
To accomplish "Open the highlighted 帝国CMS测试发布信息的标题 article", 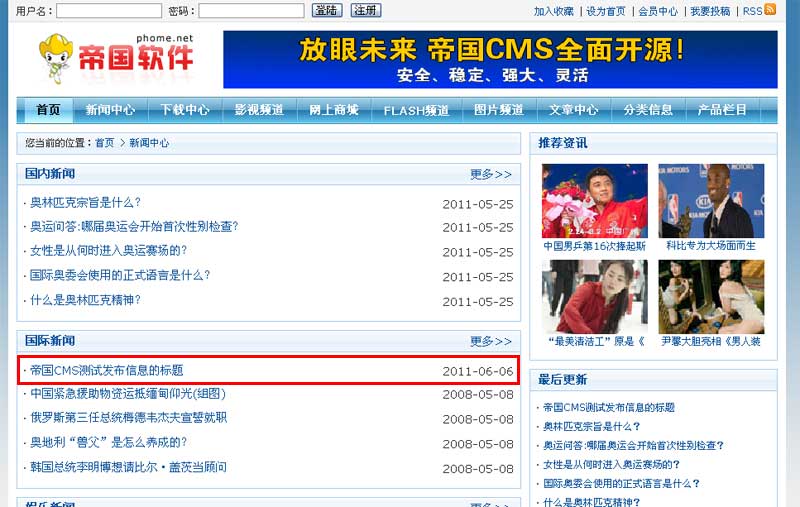I will pos(107,370).
